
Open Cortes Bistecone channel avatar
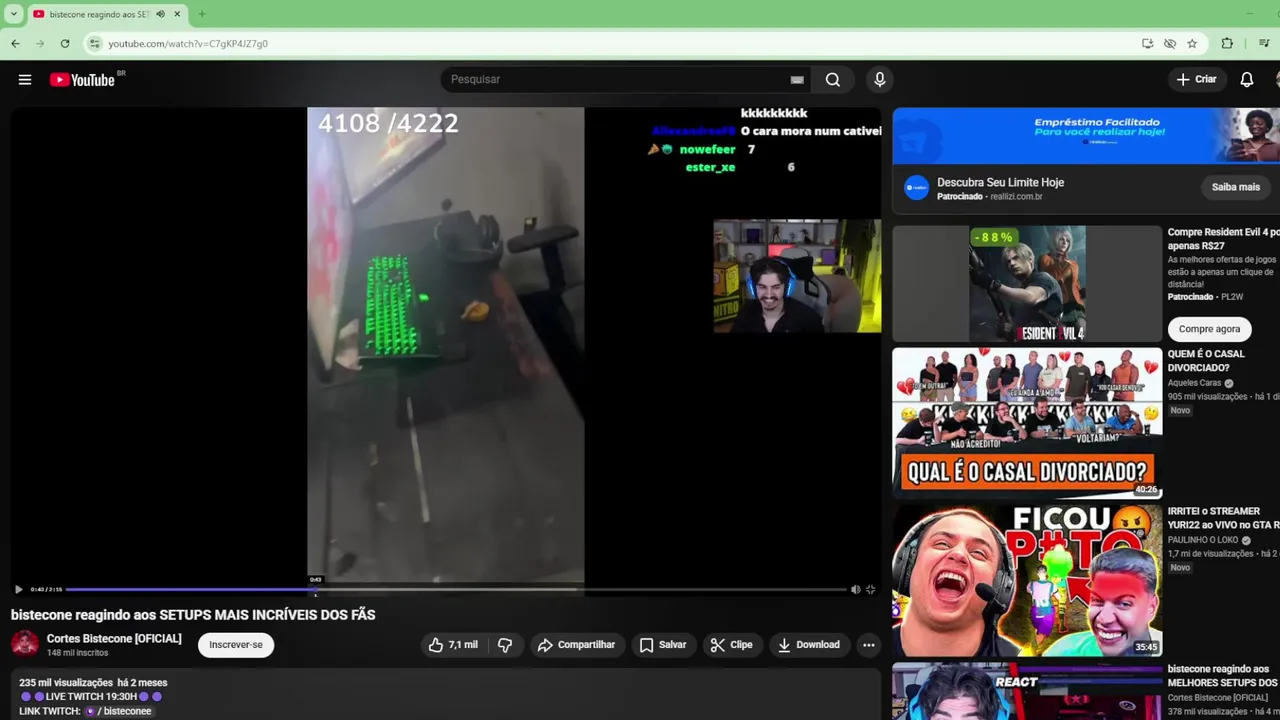coord(25,645)
